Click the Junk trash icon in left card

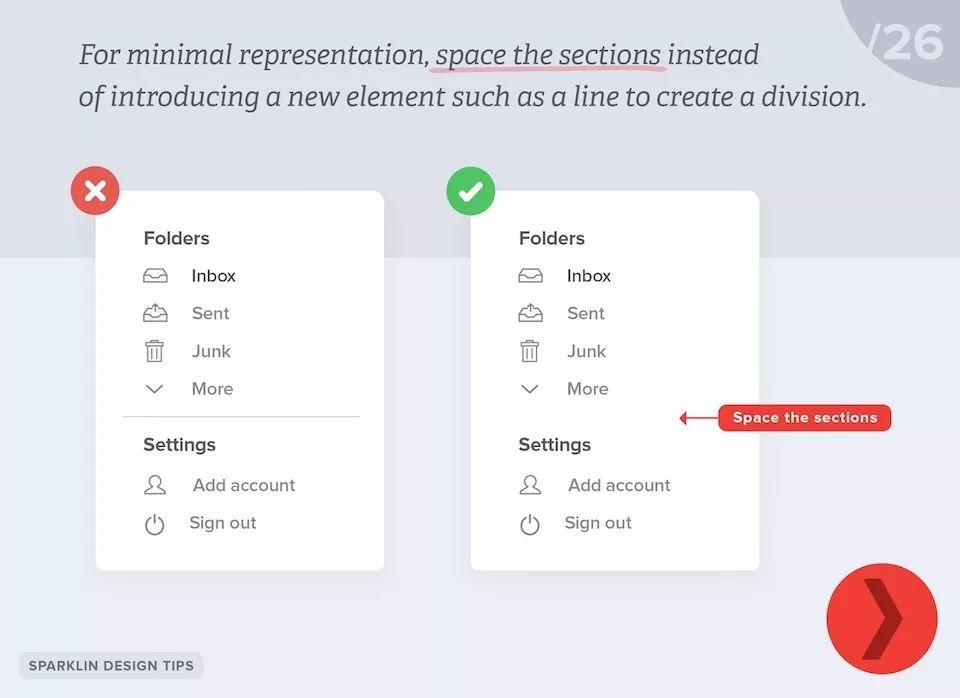pos(154,351)
